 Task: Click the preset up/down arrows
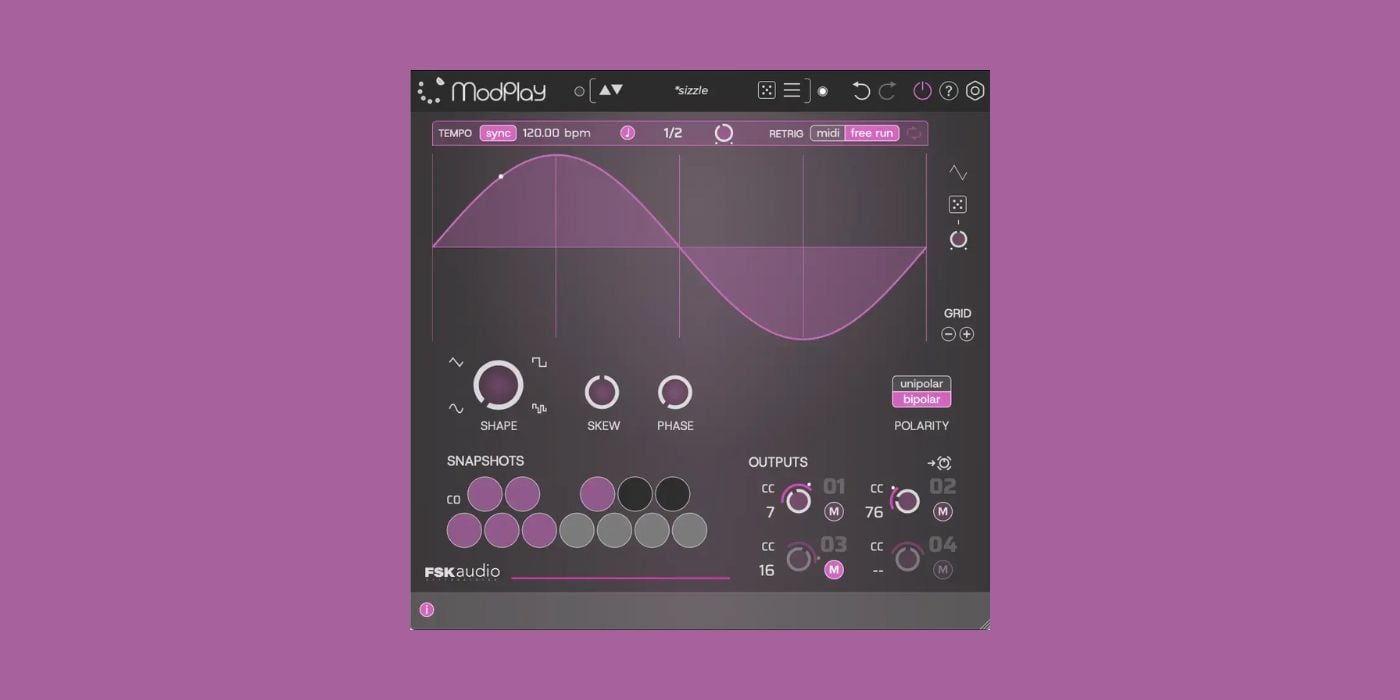(x=610, y=90)
